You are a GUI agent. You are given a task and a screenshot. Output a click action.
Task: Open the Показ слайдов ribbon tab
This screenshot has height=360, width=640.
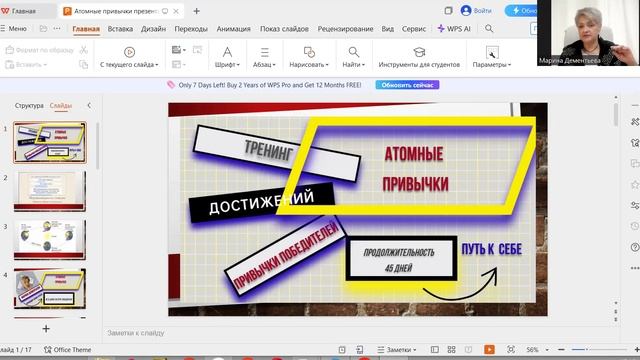pos(284,29)
